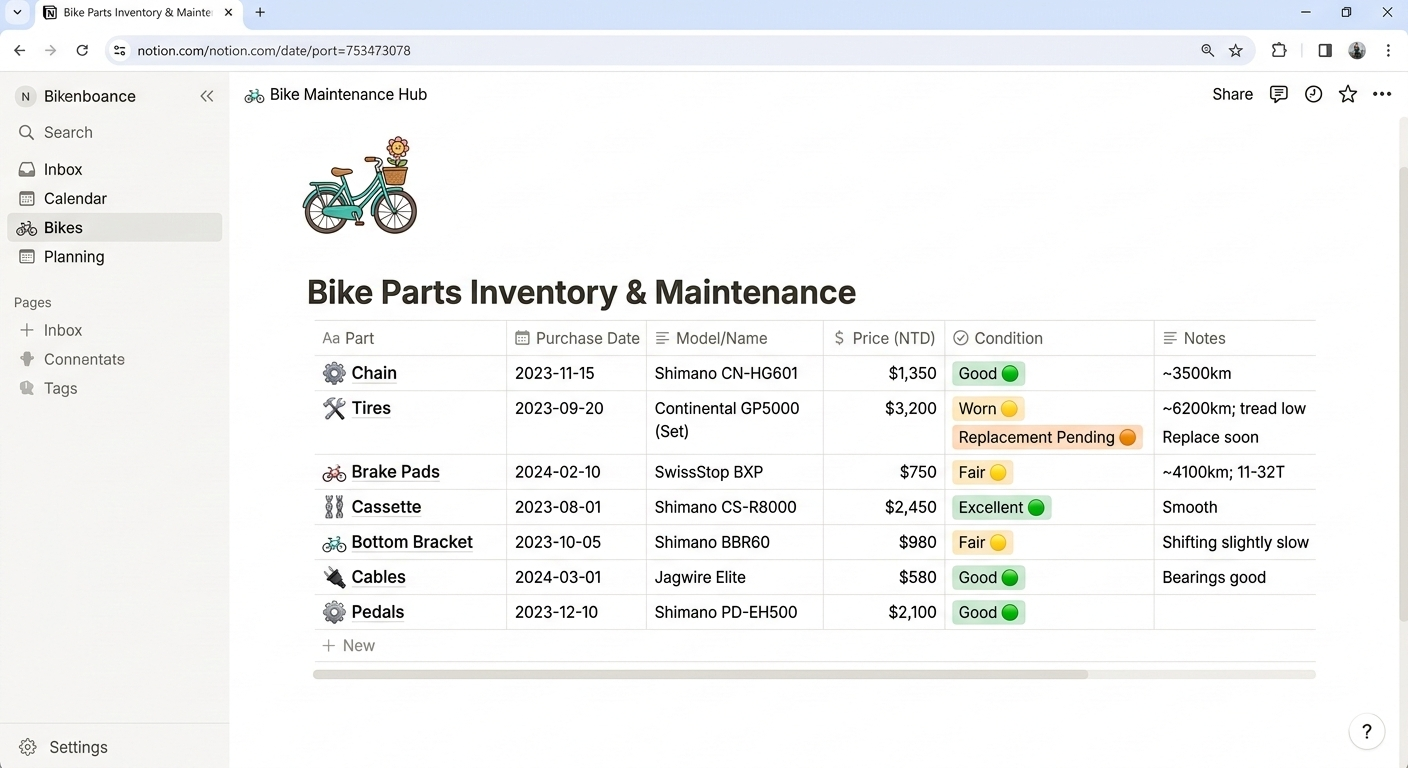Go to Planning in the sidebar
The width and height of the screenshot is (1408, 768).
click(74, 256)
